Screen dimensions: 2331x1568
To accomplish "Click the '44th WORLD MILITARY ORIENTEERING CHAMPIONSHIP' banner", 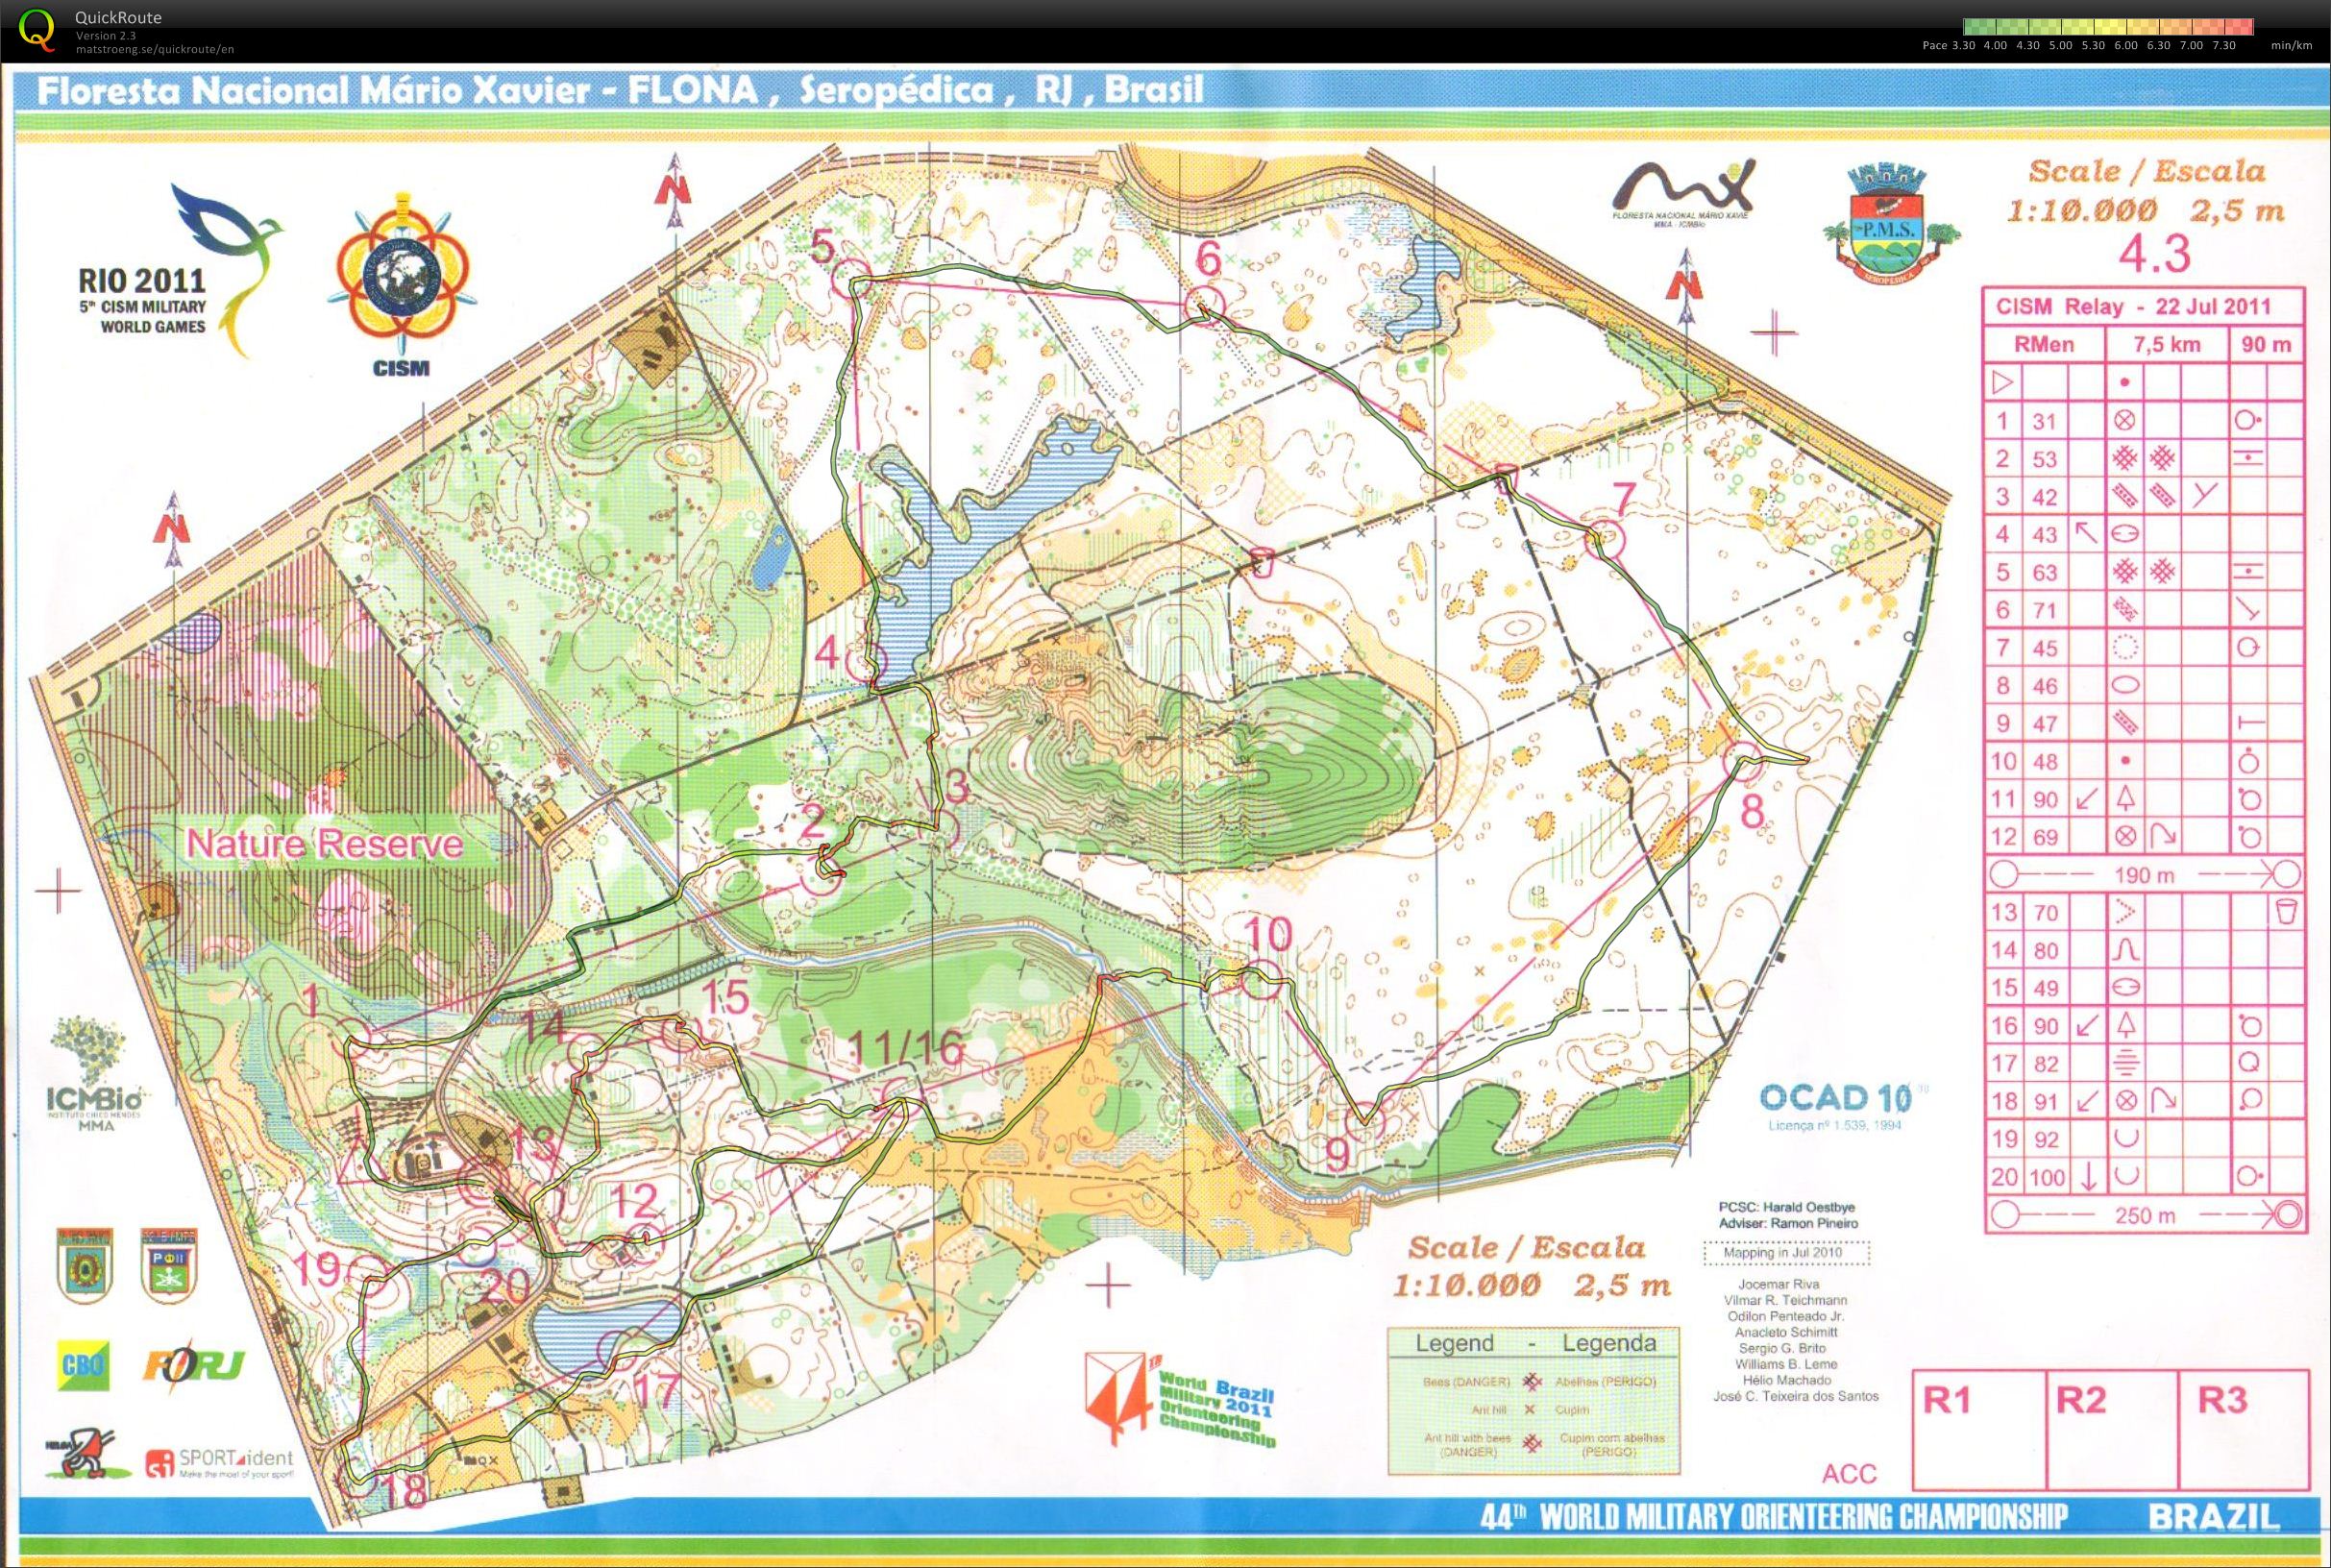I will [x=1775, y=1517].
